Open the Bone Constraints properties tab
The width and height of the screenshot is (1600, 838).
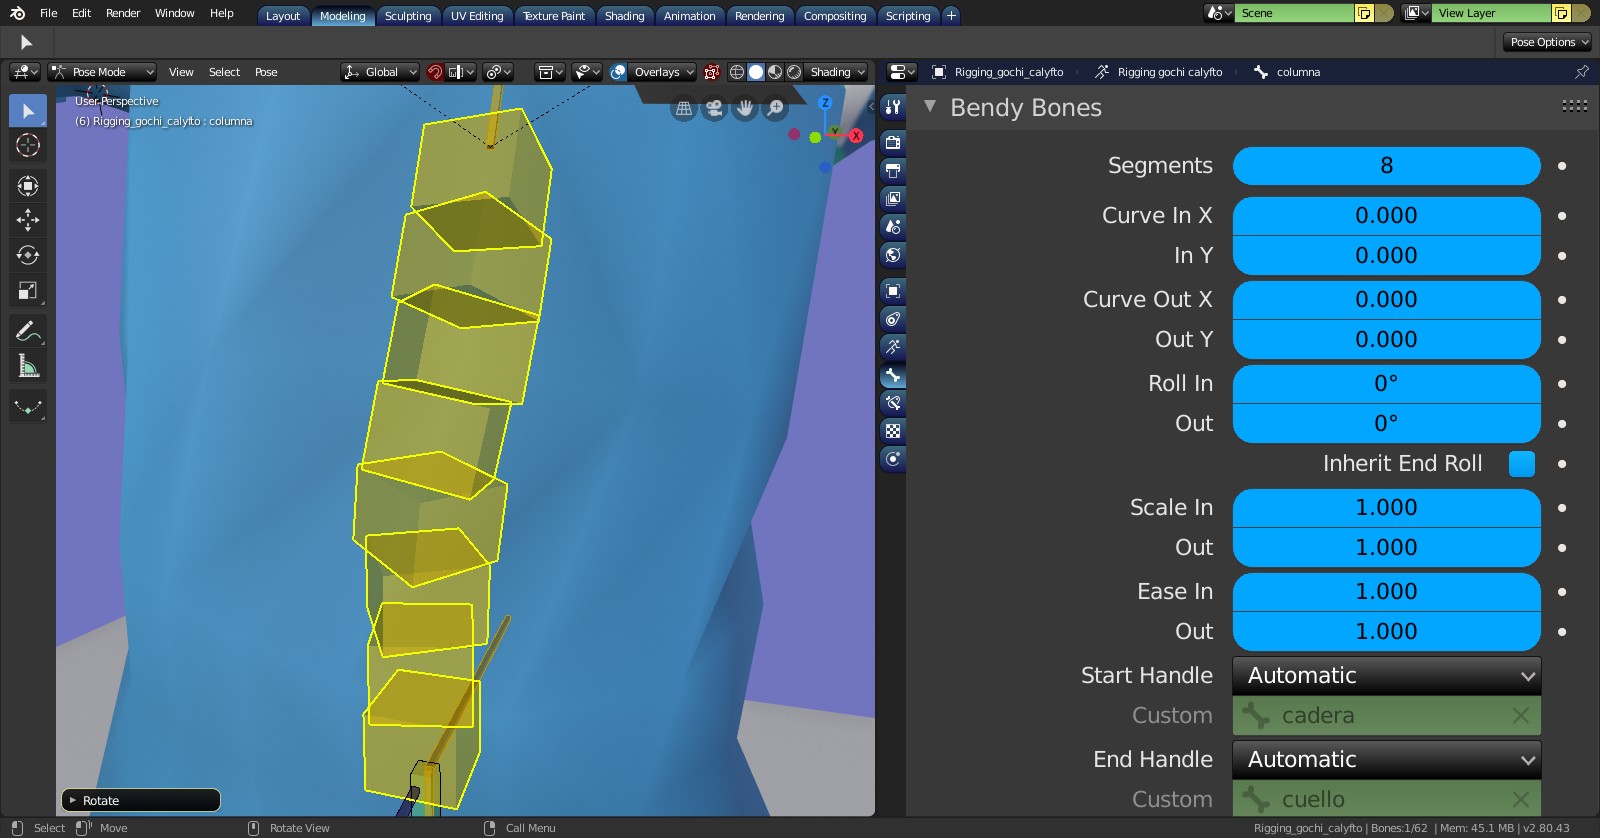[x=893, y=403]
